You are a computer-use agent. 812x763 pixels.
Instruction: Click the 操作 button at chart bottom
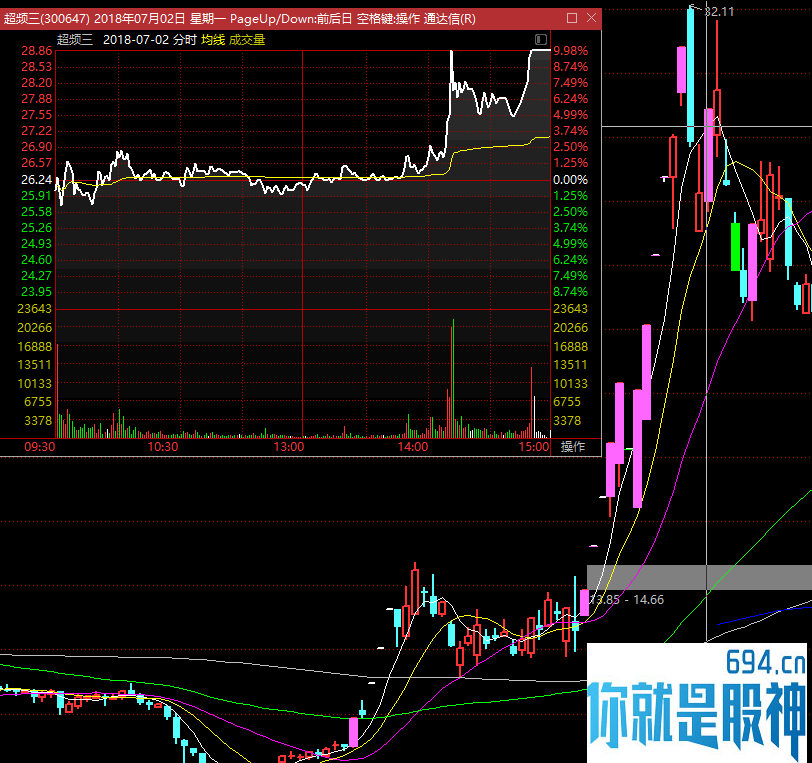click(573, 447)
